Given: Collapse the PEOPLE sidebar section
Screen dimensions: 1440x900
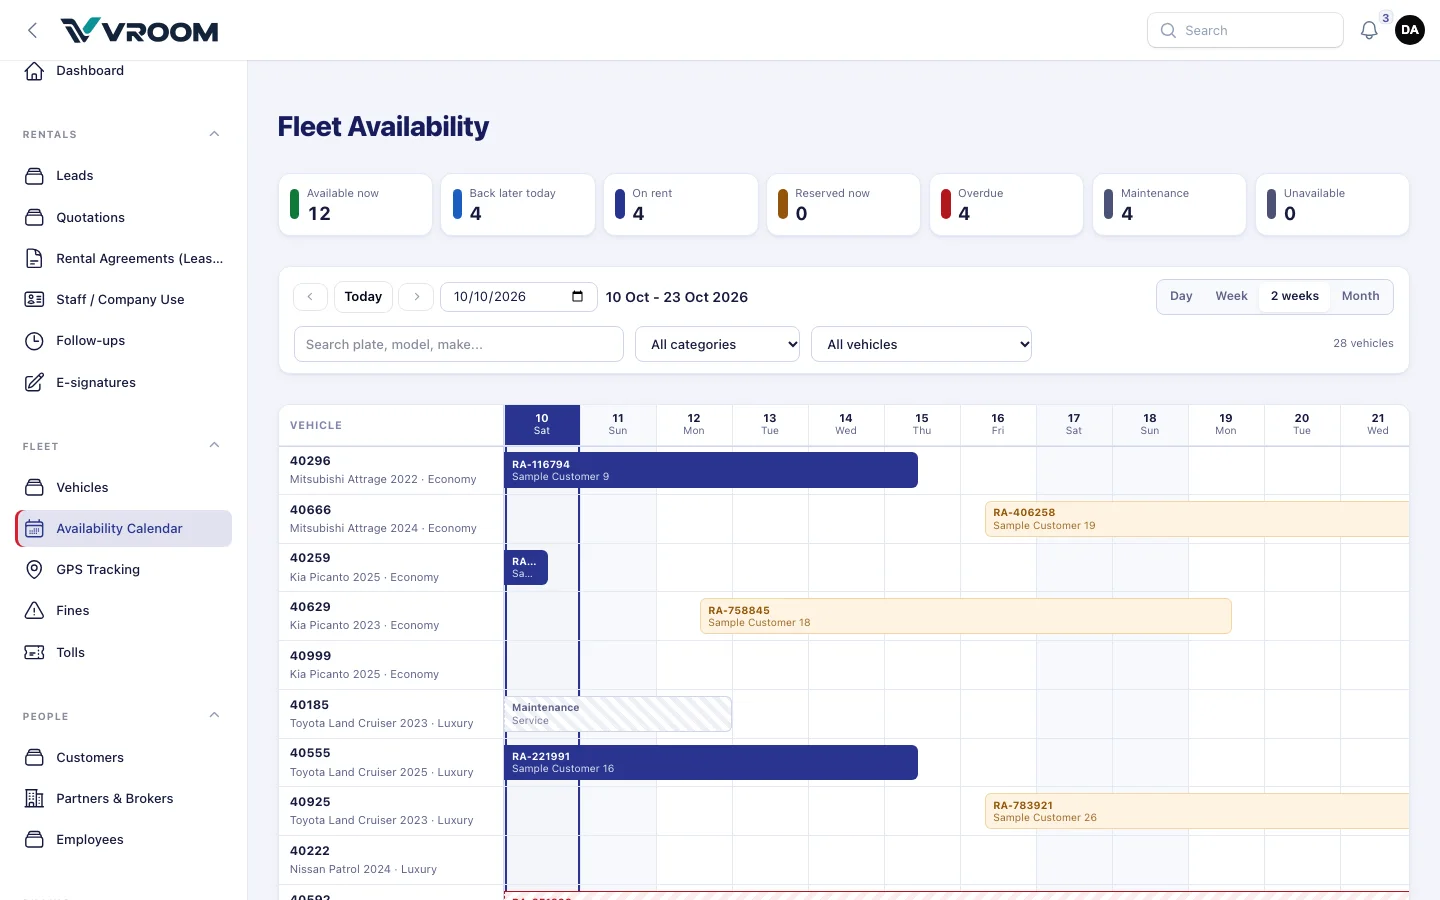Looking at the screenshot, I should [x=214, y=716].
